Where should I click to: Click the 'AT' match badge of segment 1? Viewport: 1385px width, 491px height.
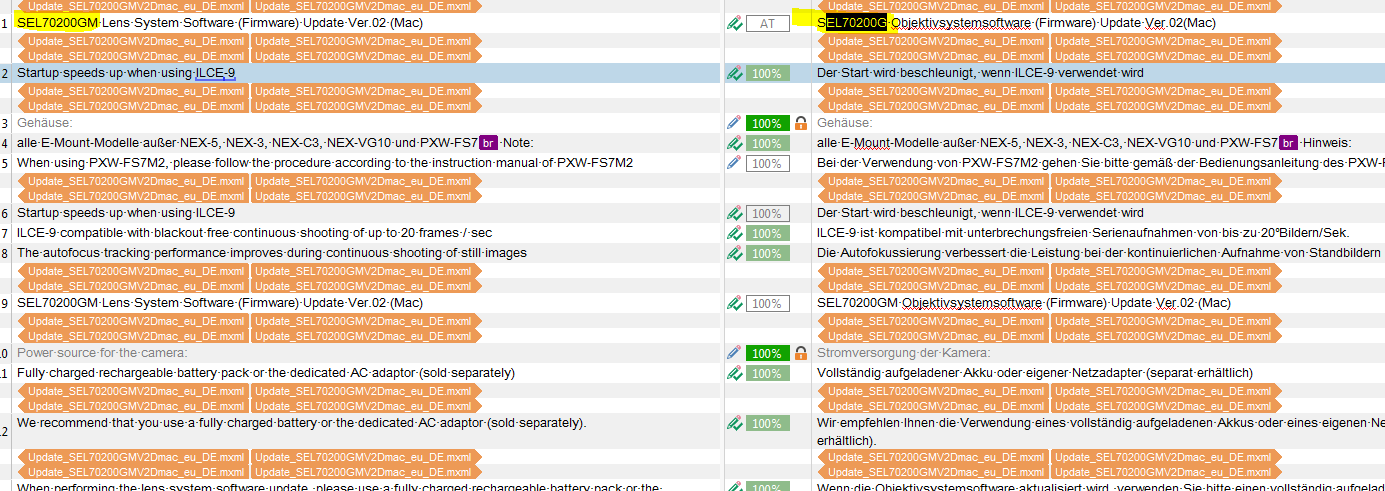(768, 23)
